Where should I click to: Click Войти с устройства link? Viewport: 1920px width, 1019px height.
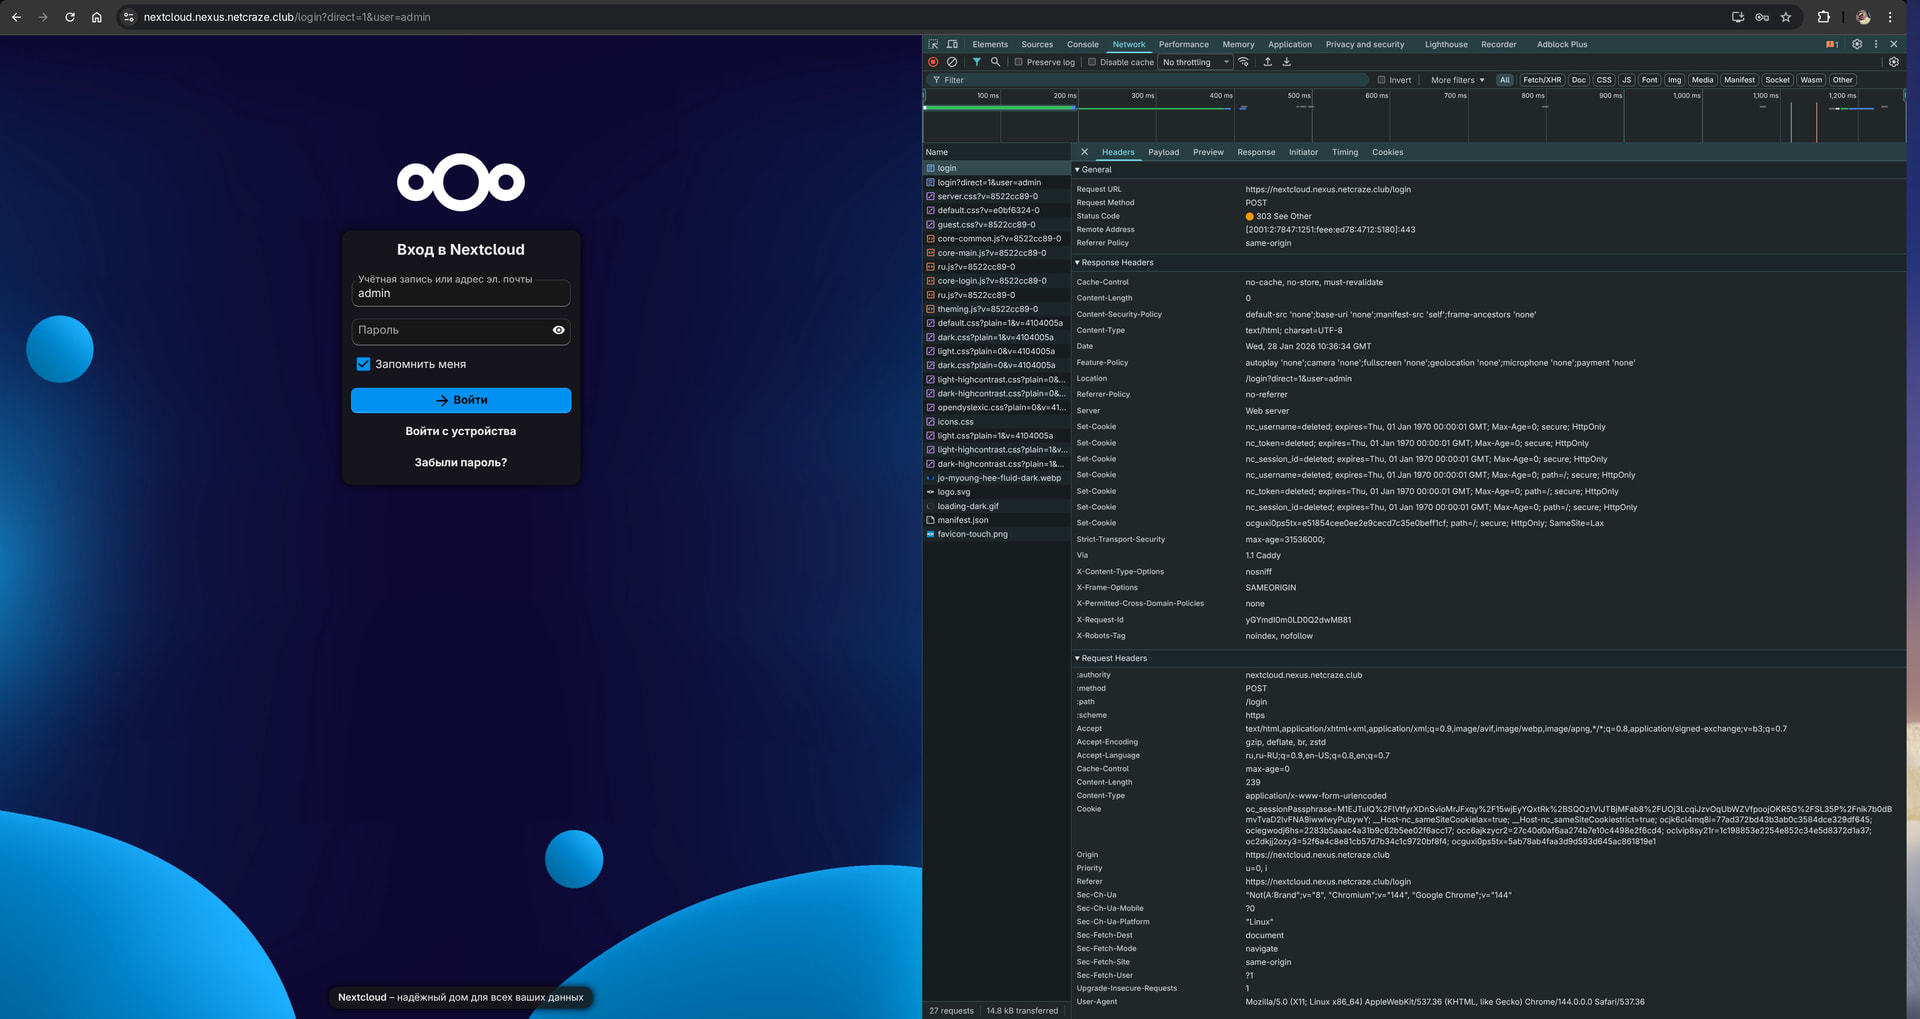click(461, 431)
